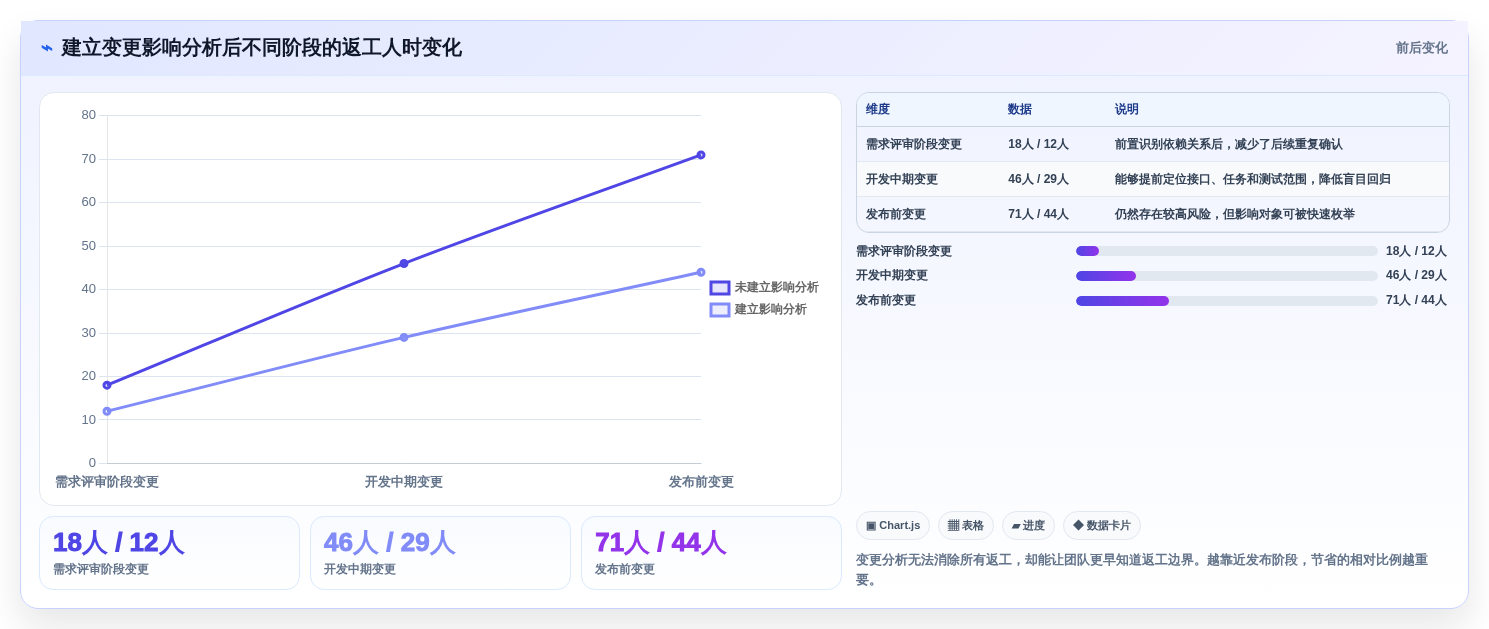
Task: Click 46人 / 29人 value beside progress bar
Action: pos(1416,276)
